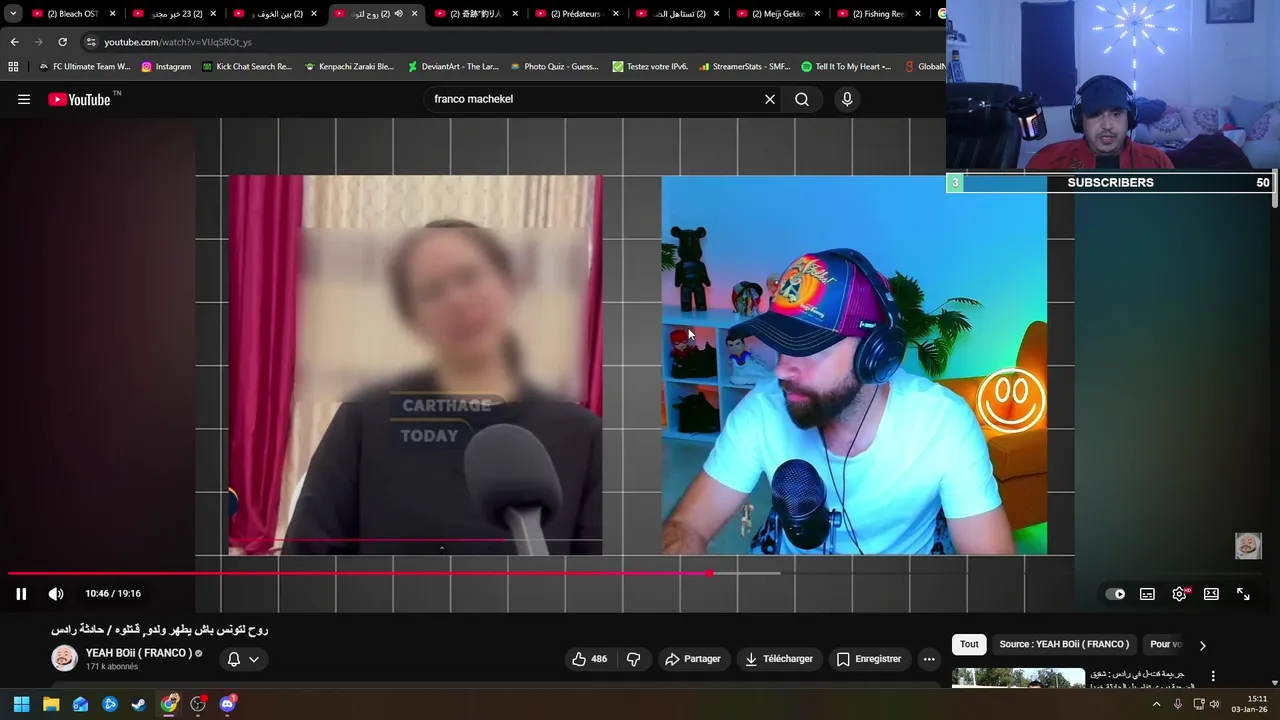The height and width of the screenshot is (720, 1280).
Task: Go back in browser
Action: 14,42
